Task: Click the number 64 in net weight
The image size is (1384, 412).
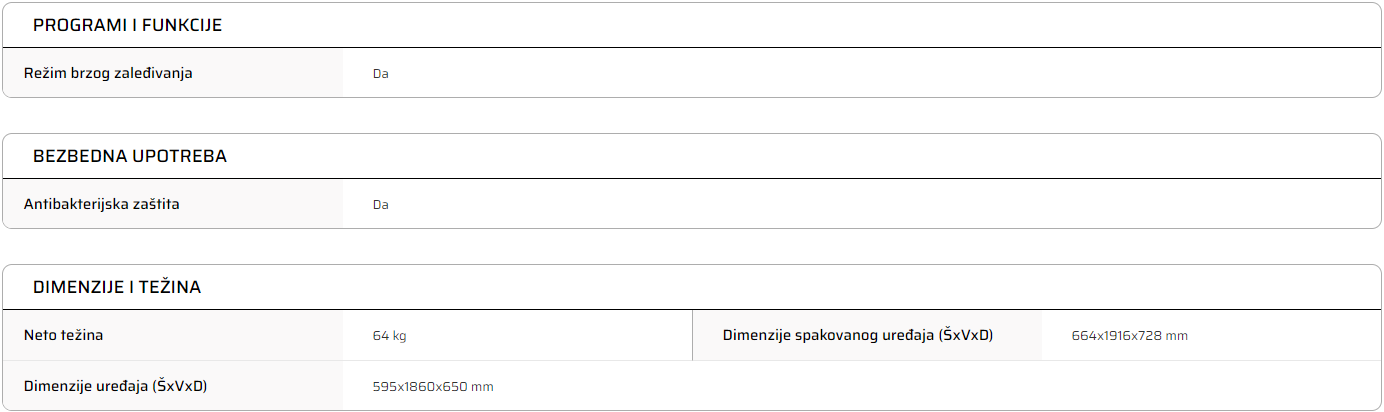Action: click(x=380, y=336)
